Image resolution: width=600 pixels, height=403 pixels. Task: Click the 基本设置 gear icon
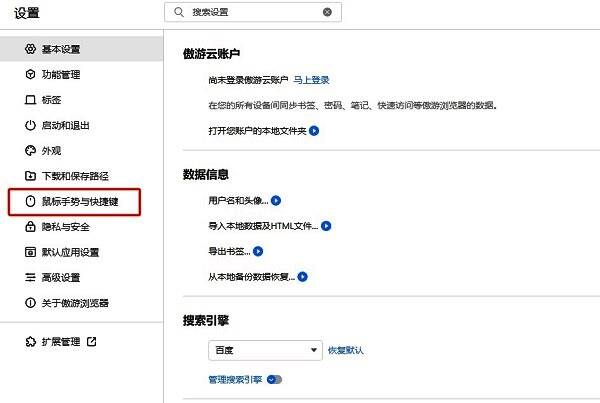point(30,49)
